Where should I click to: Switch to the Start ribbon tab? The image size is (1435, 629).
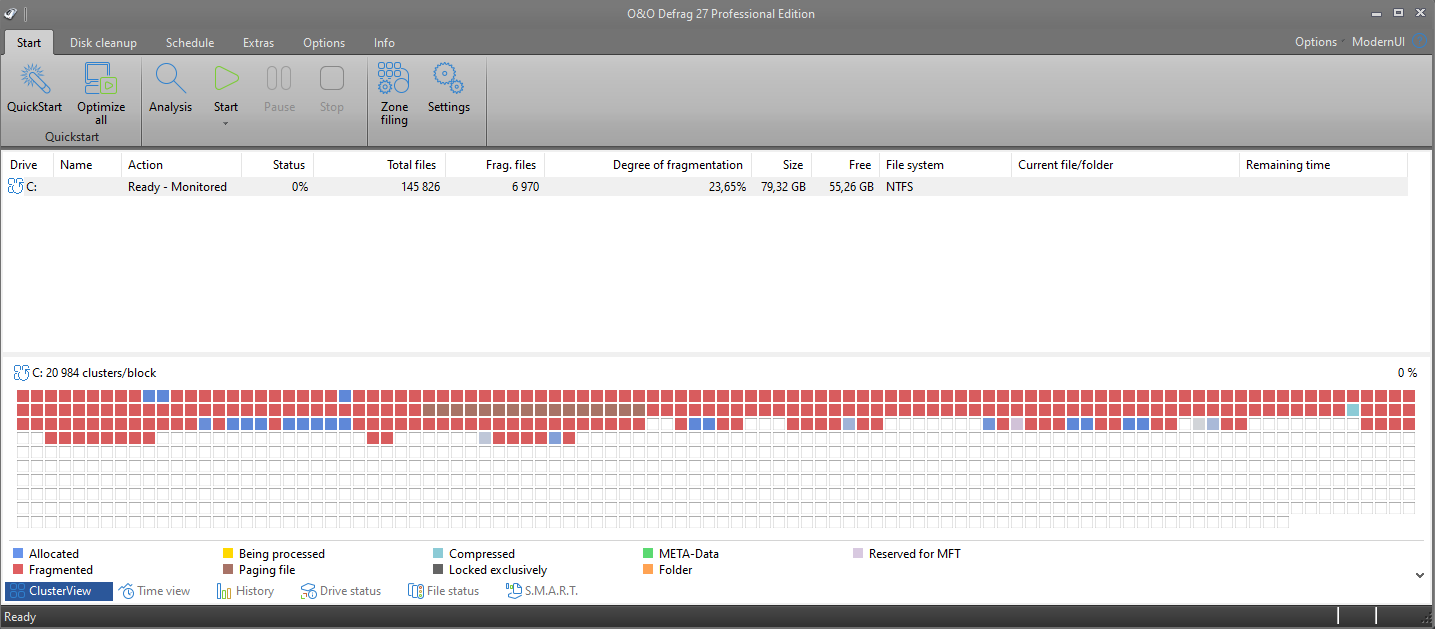29,43
